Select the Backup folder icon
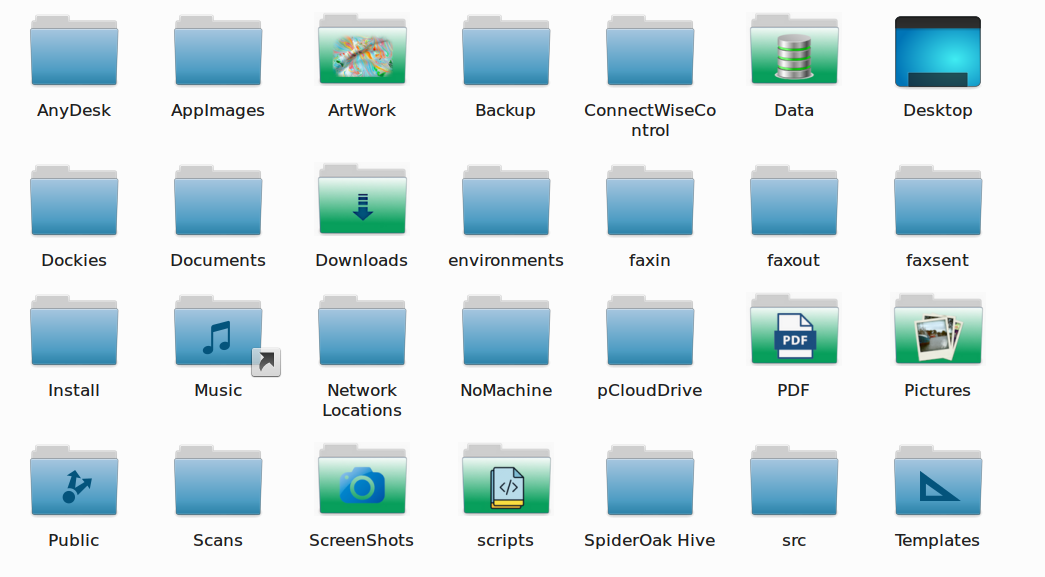 tap(506, 51)
